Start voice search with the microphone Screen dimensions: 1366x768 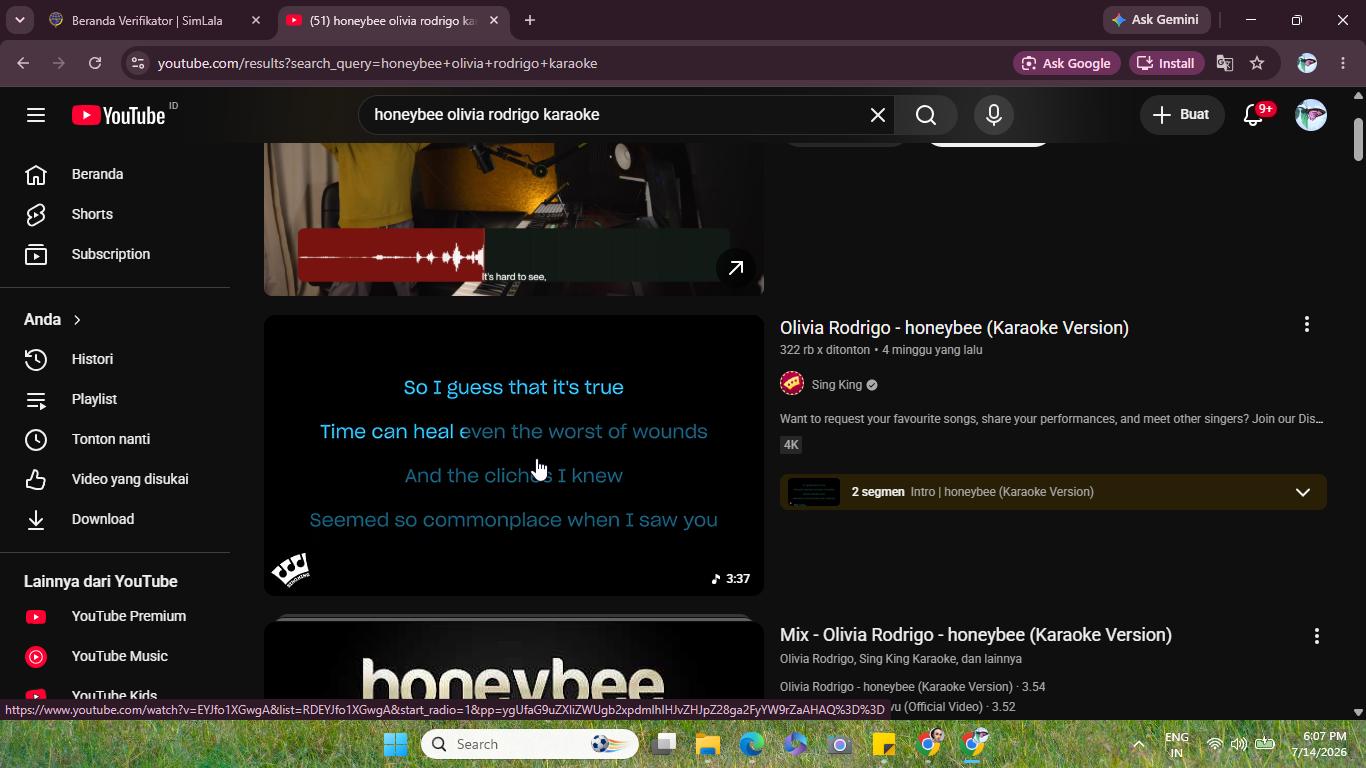click(994, 115)
